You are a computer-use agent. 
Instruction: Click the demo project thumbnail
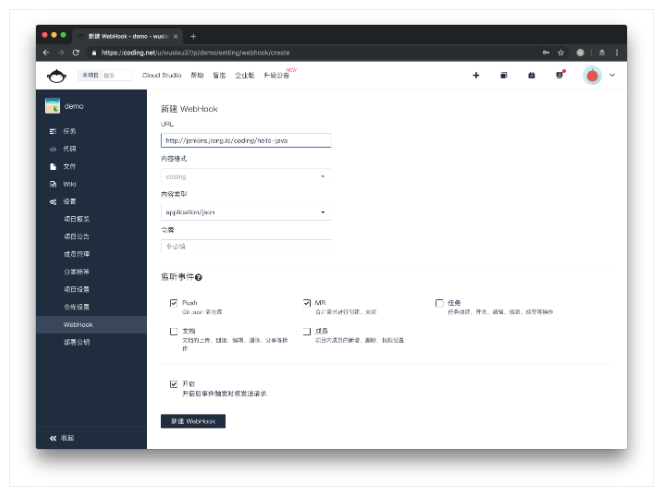(x=53, y=106)
